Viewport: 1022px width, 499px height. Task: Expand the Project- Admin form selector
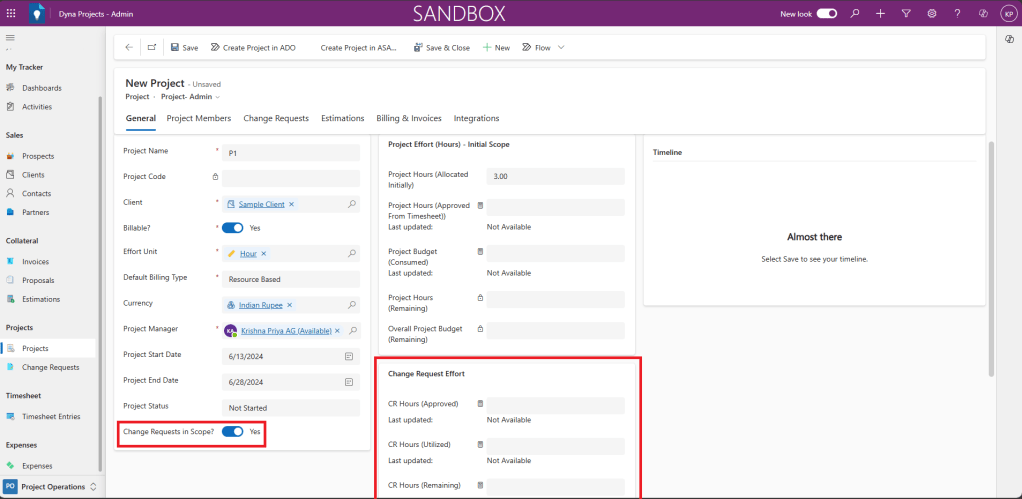217,97
